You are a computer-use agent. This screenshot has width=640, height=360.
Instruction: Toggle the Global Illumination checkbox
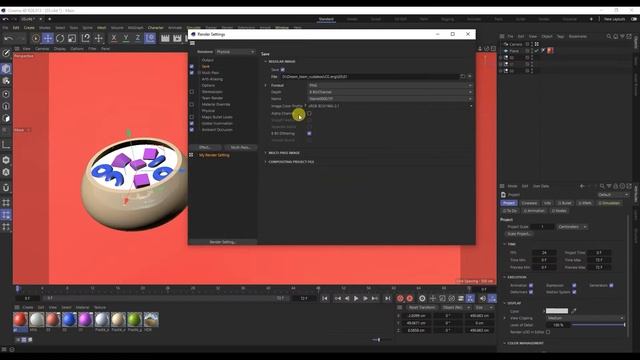pyautogui.click(x=192, y=123)
